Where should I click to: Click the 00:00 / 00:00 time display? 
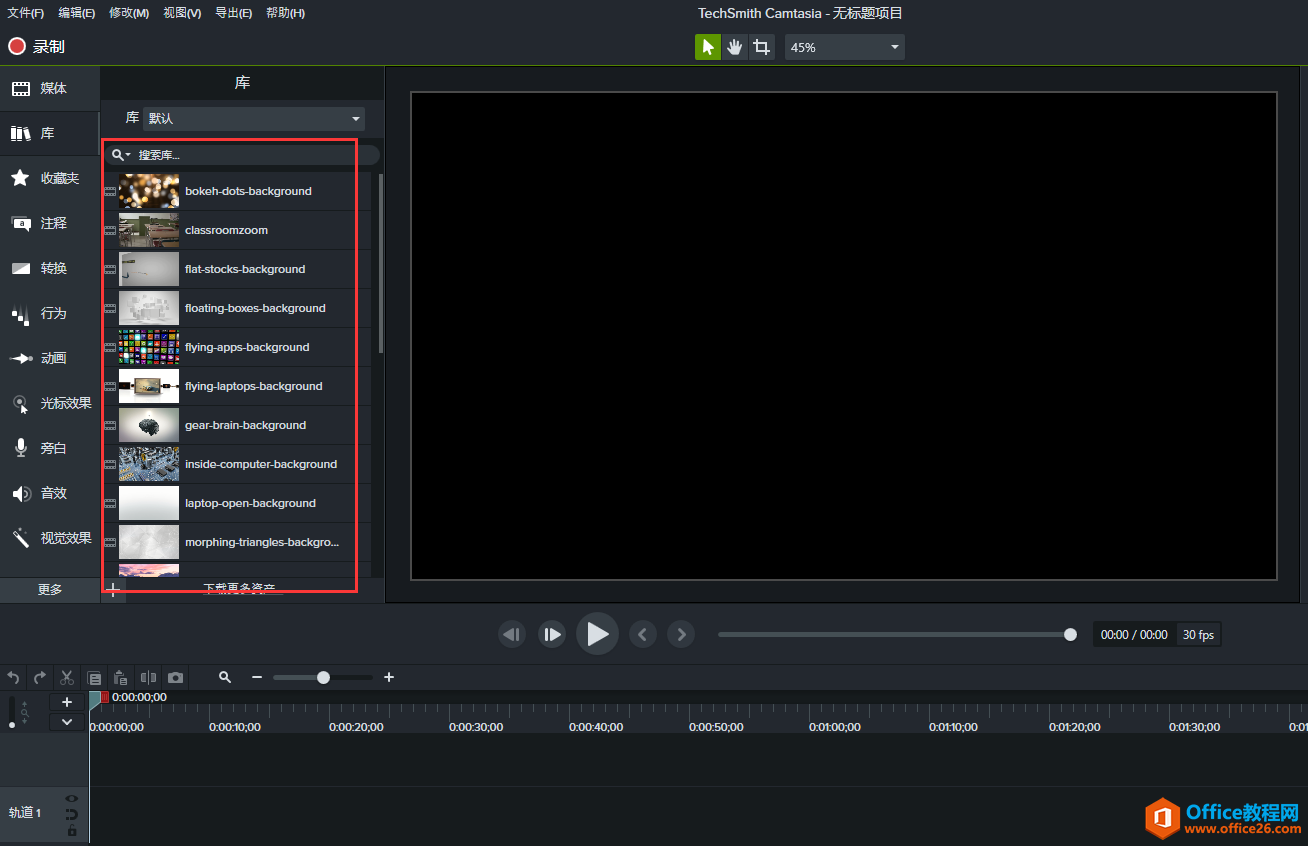[x=1134, y=634]
